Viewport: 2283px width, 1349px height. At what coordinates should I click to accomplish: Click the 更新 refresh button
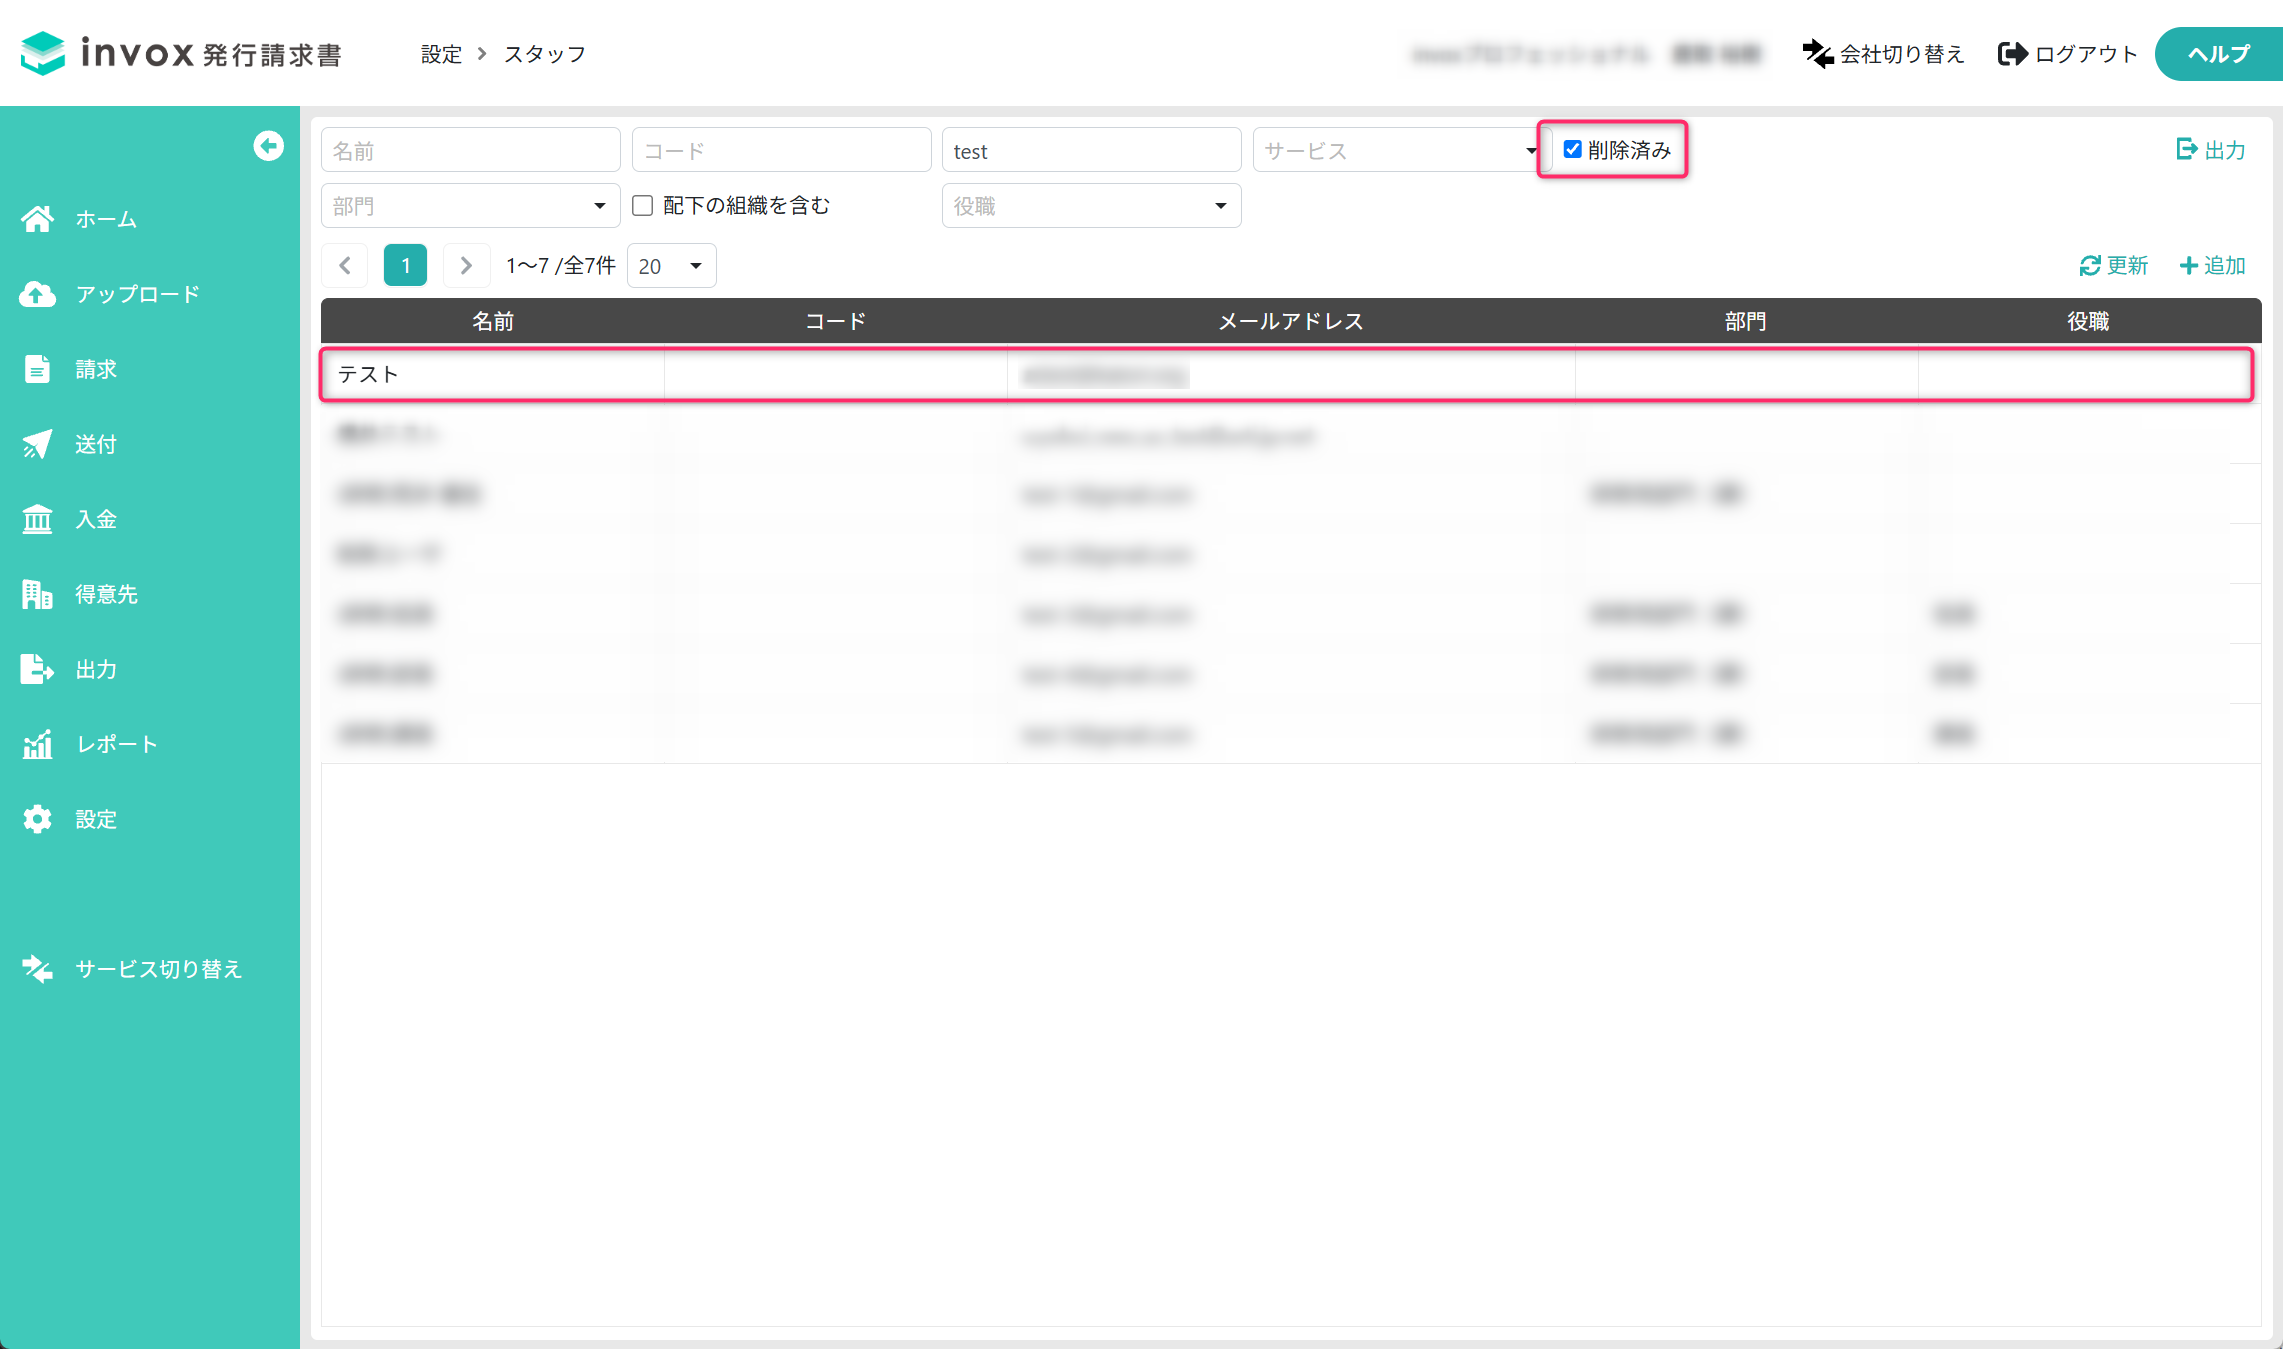point(2113,265)
